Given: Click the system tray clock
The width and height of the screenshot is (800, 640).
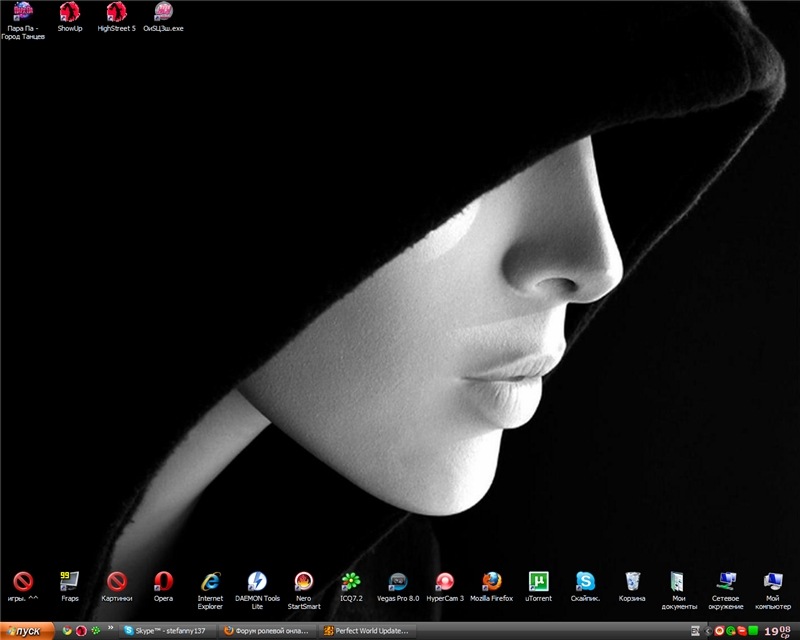Looking at the screenshot, I should click(x=776, y=631).
